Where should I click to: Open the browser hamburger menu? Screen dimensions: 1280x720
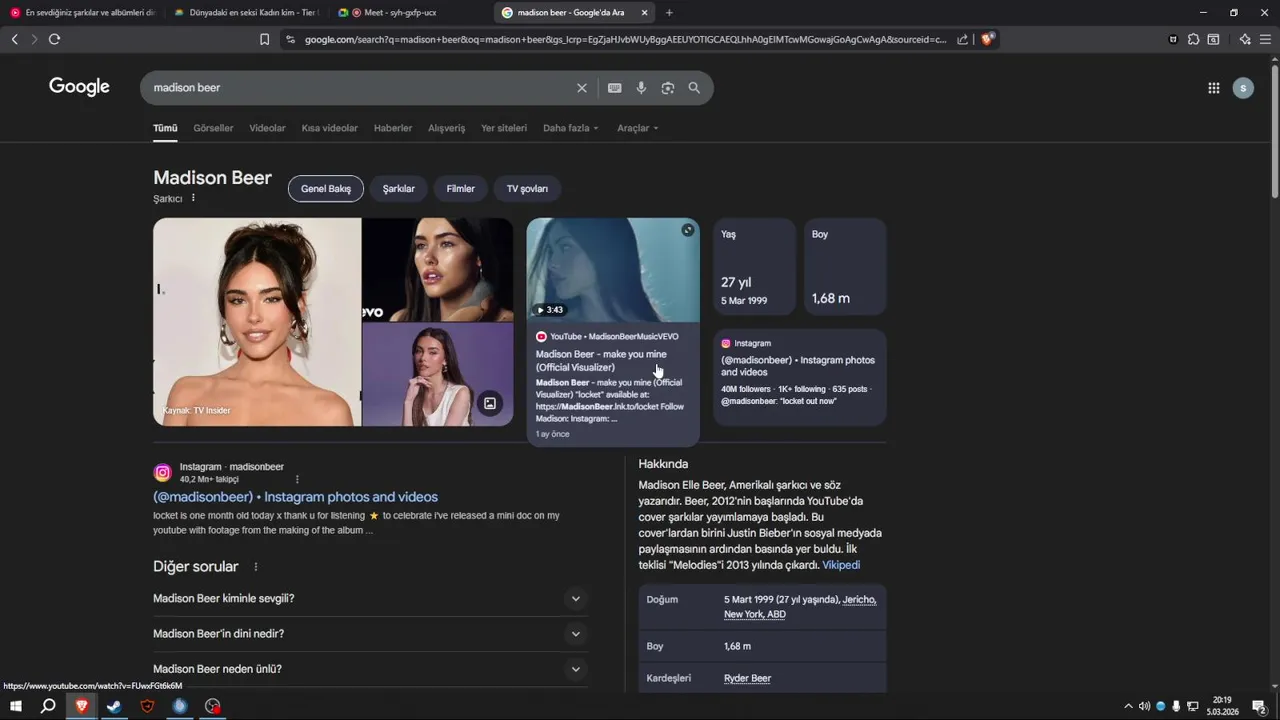(1266, 39)
